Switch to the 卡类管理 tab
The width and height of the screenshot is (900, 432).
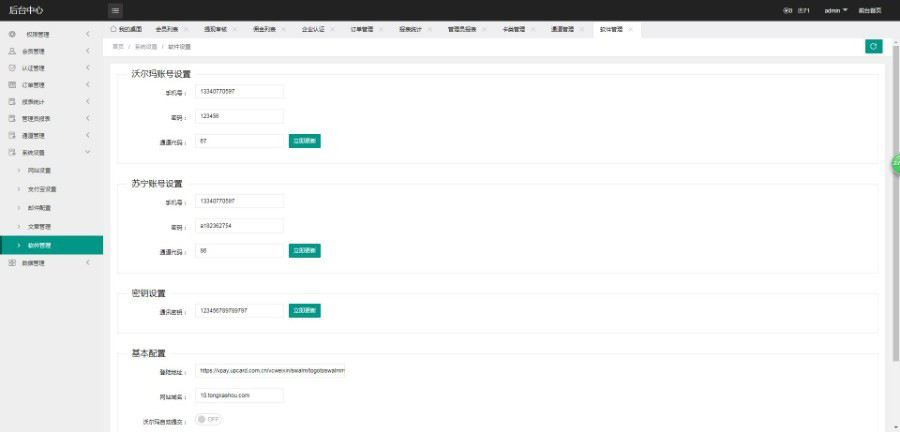[x=514, y=29]
